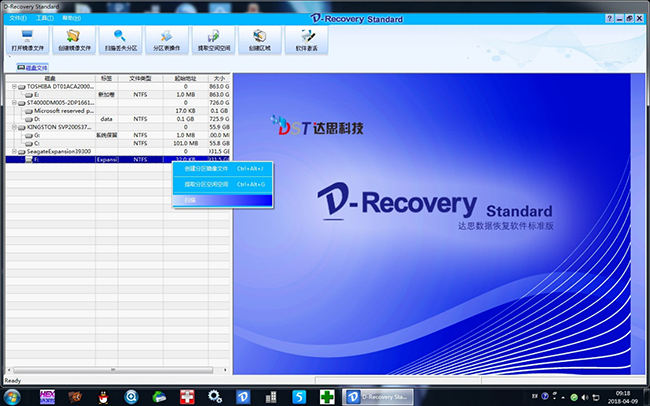Open the QQ penguin taskbar icon
650x406 pixels.
[103, 397]
